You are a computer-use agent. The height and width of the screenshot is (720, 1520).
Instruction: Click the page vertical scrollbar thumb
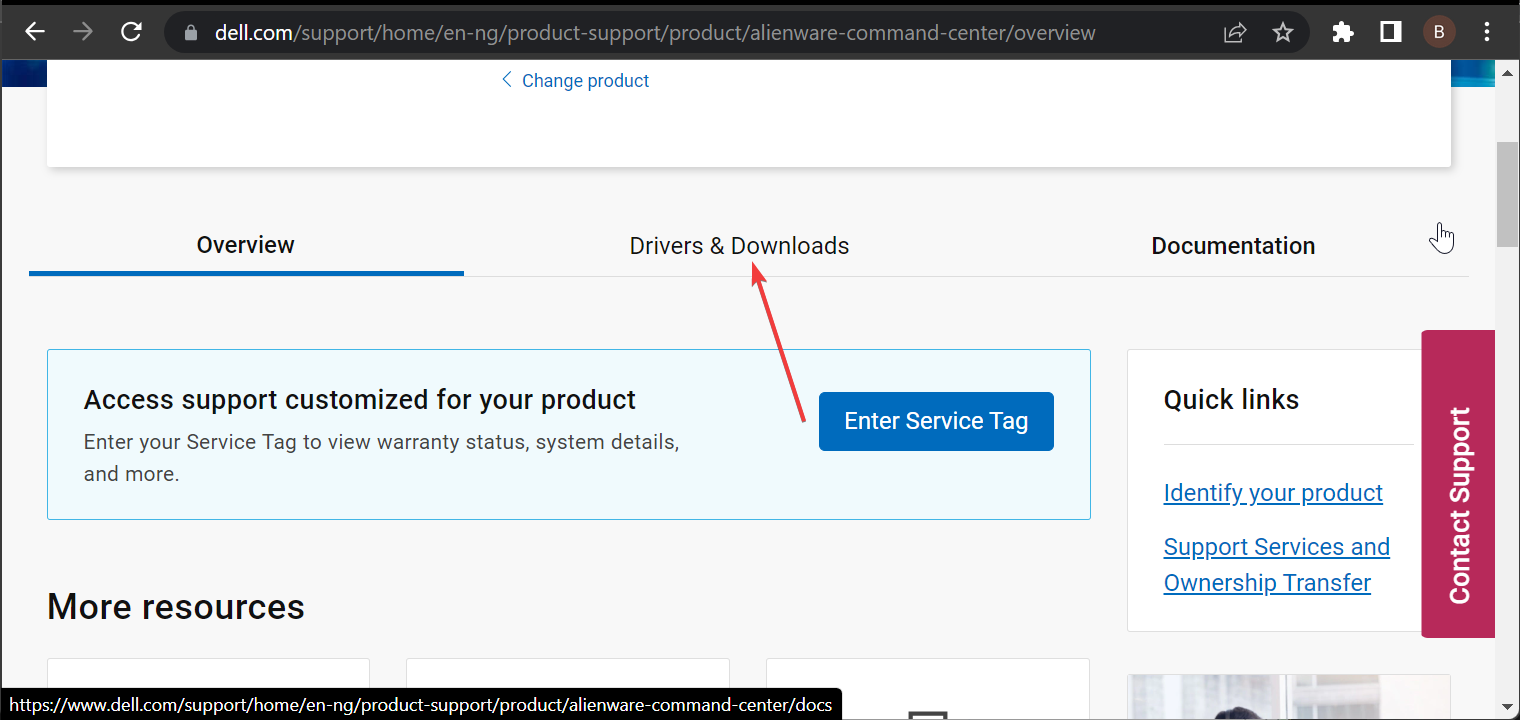(1507, 195)
